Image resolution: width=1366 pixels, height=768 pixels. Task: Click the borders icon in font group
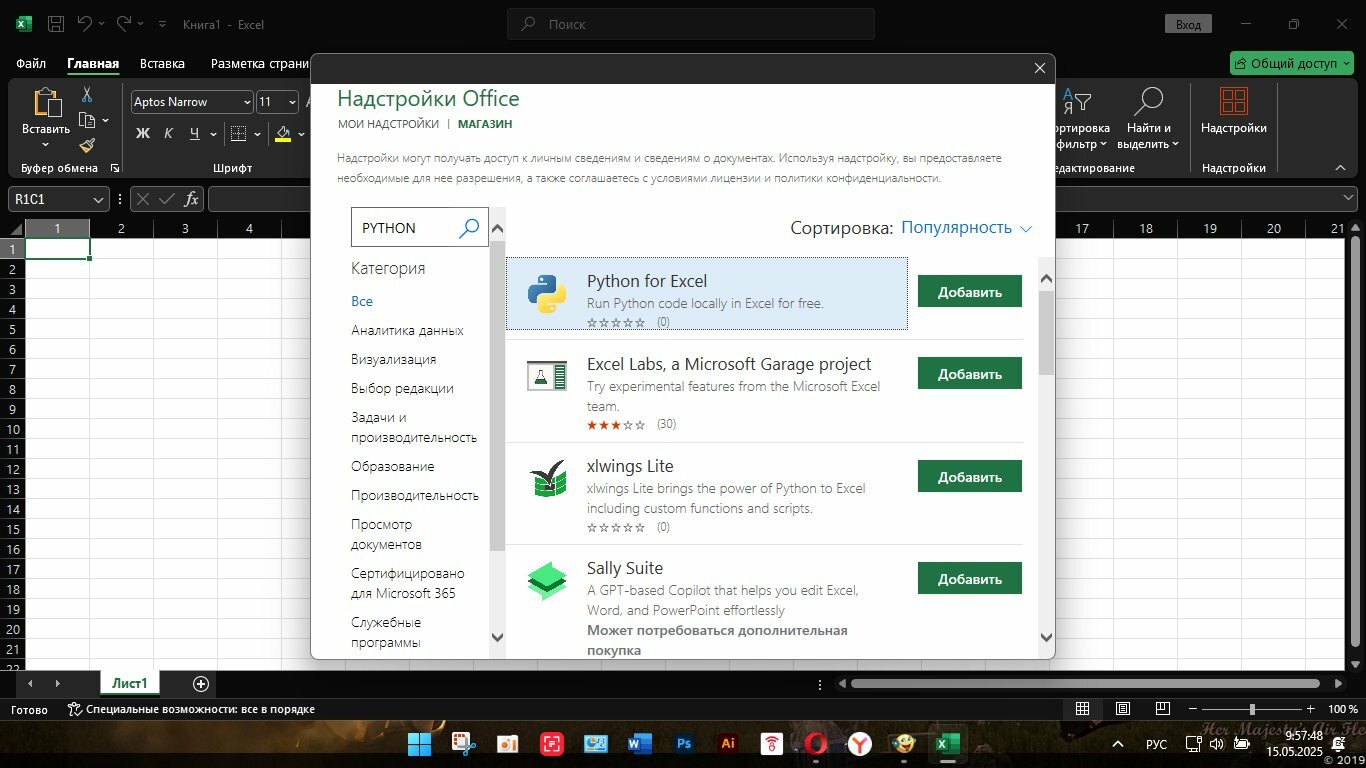tap(238, 133)
